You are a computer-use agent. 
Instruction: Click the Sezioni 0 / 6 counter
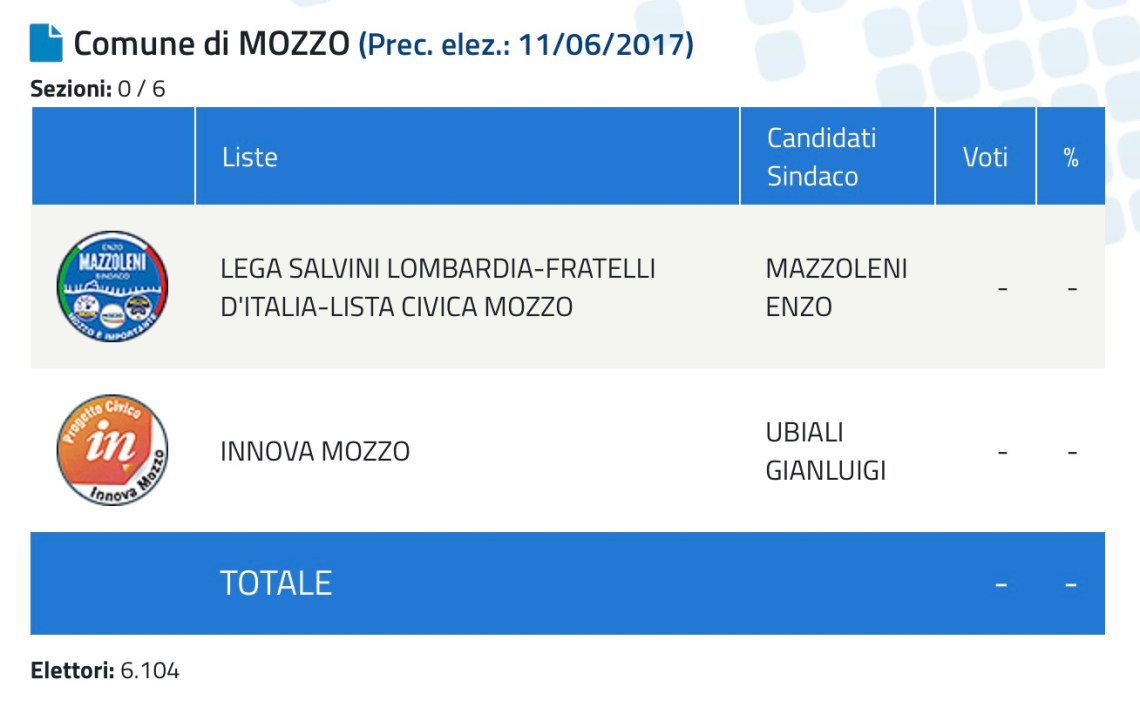(98, 89)
